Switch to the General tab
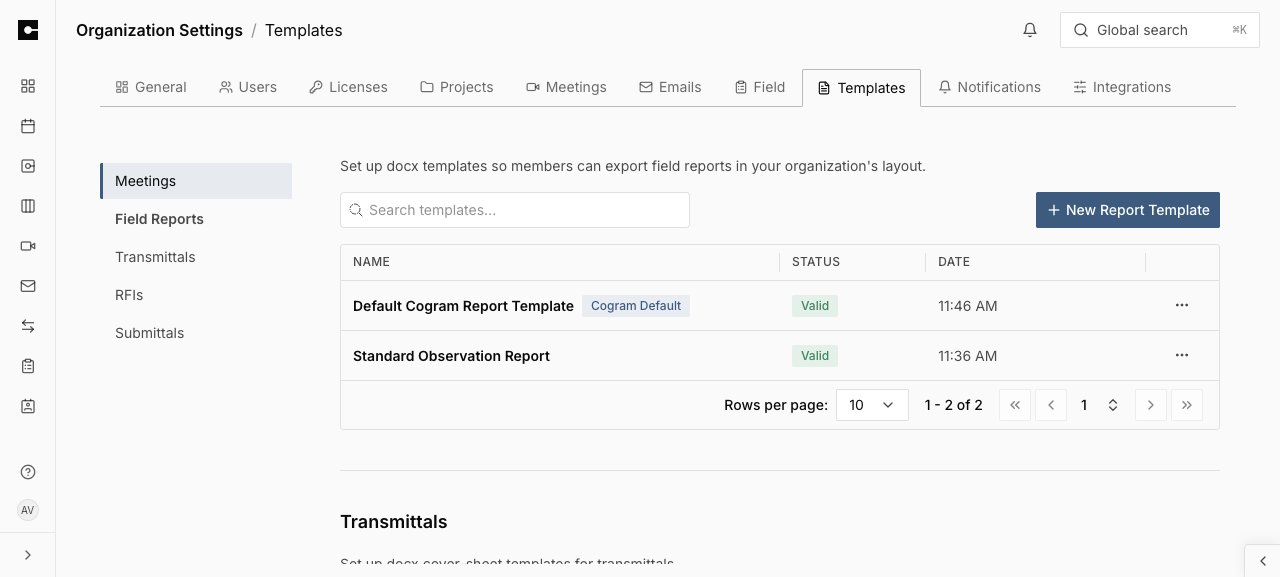The image size is (1280, 577). pos(151,87)
